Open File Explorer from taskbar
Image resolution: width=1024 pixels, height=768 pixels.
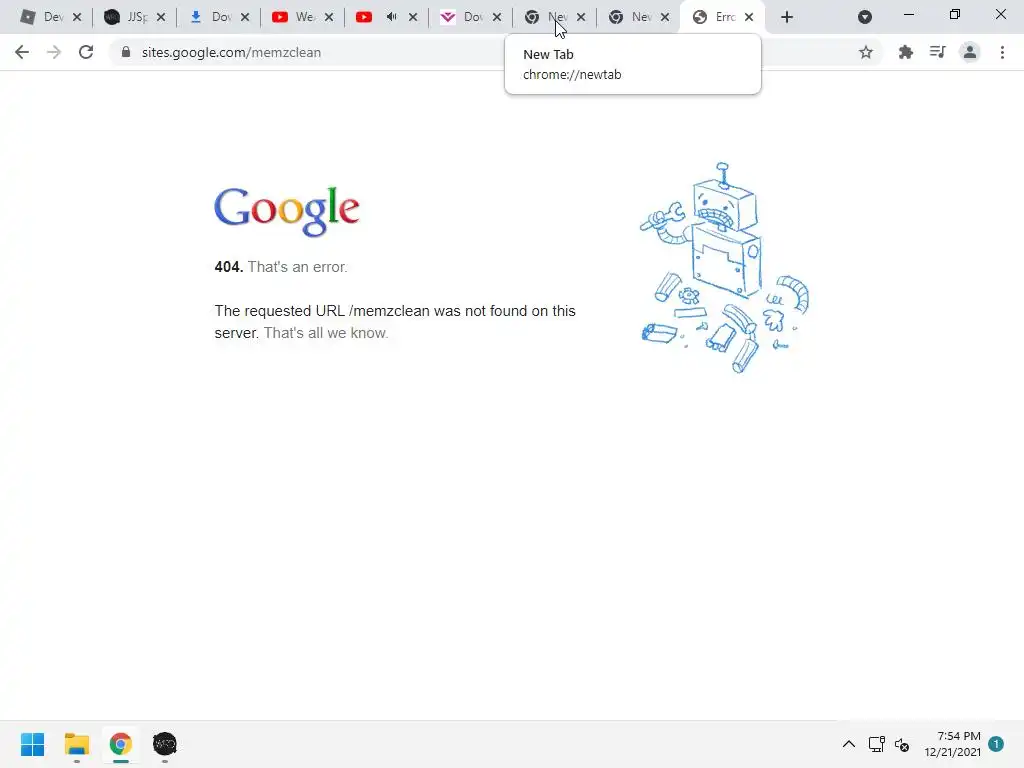[x=76, y=744]
